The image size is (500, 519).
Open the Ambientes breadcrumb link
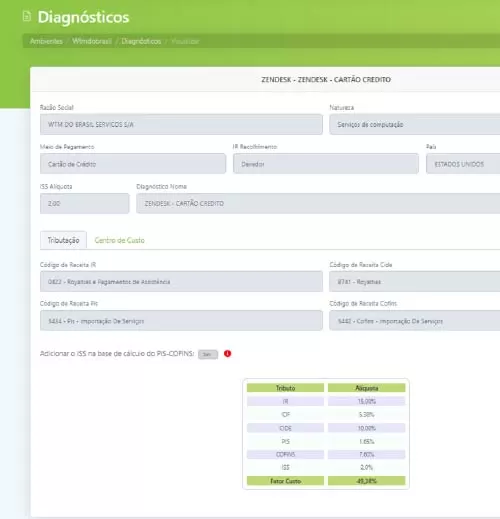[x=46, y=41]
